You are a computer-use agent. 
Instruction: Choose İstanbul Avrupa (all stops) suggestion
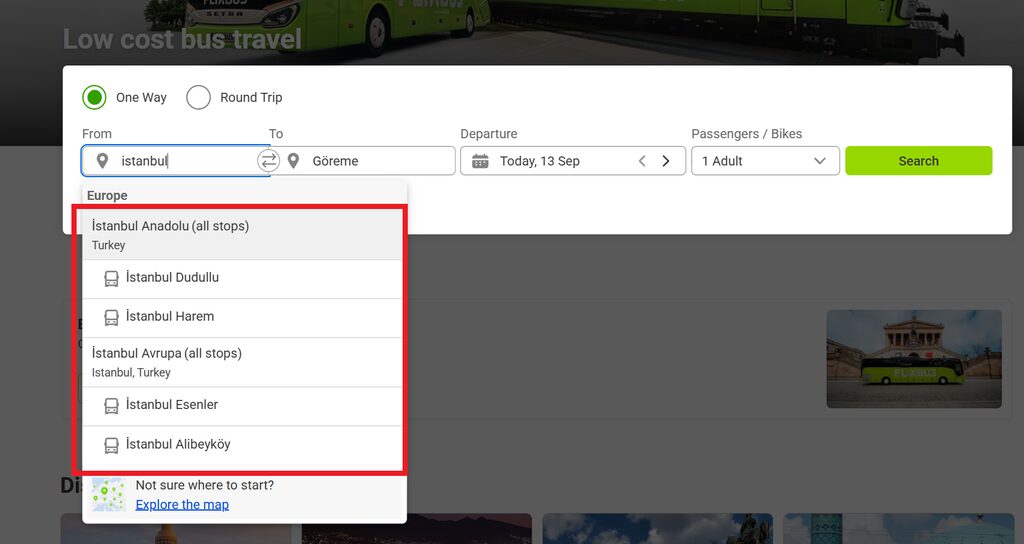pos(242,362)
